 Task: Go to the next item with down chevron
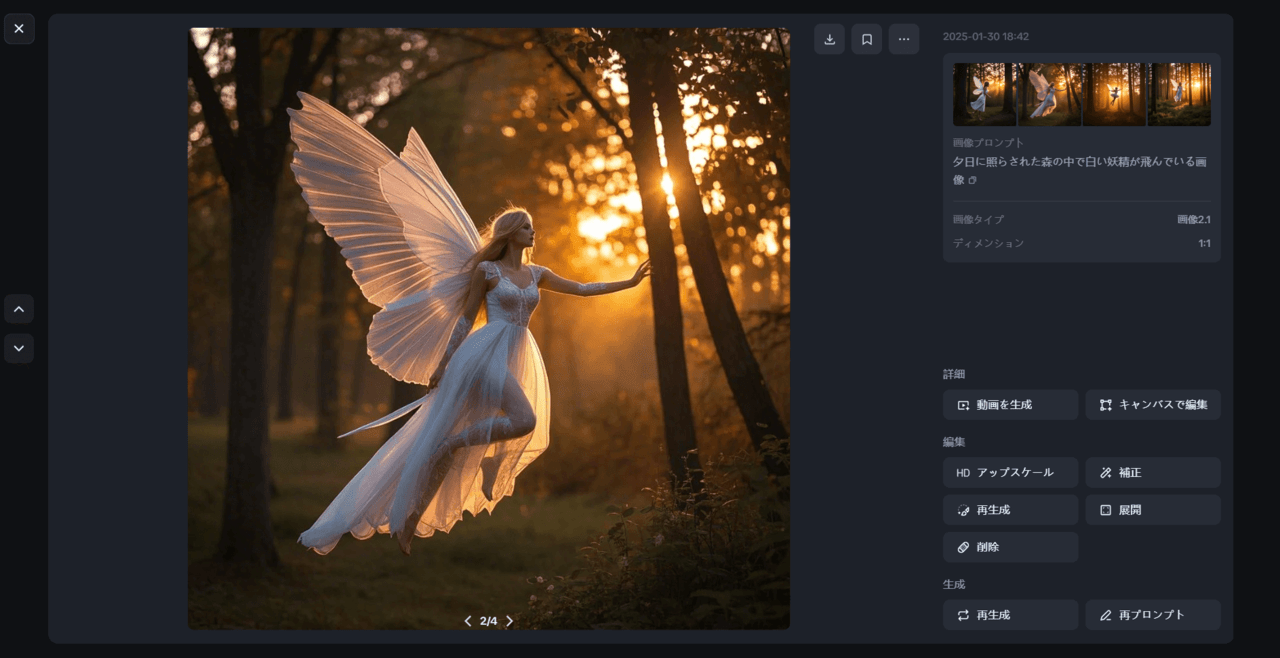(19, 348)
